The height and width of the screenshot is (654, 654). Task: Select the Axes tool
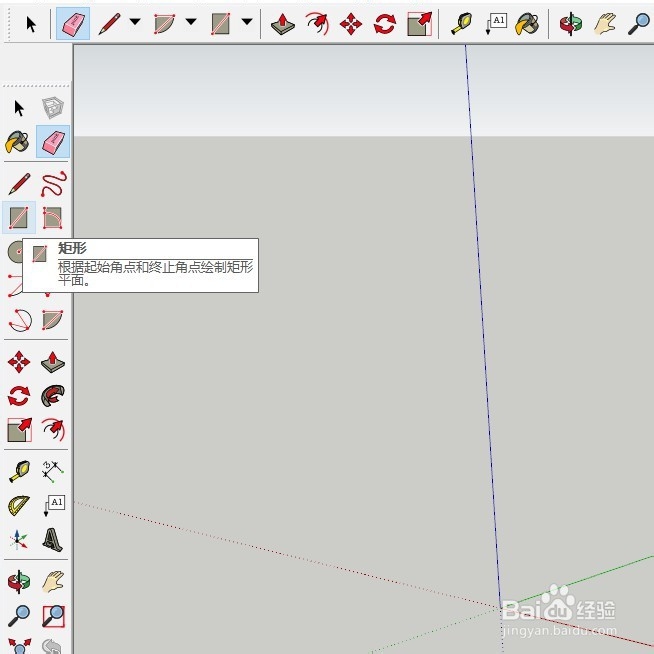point(18,540)
